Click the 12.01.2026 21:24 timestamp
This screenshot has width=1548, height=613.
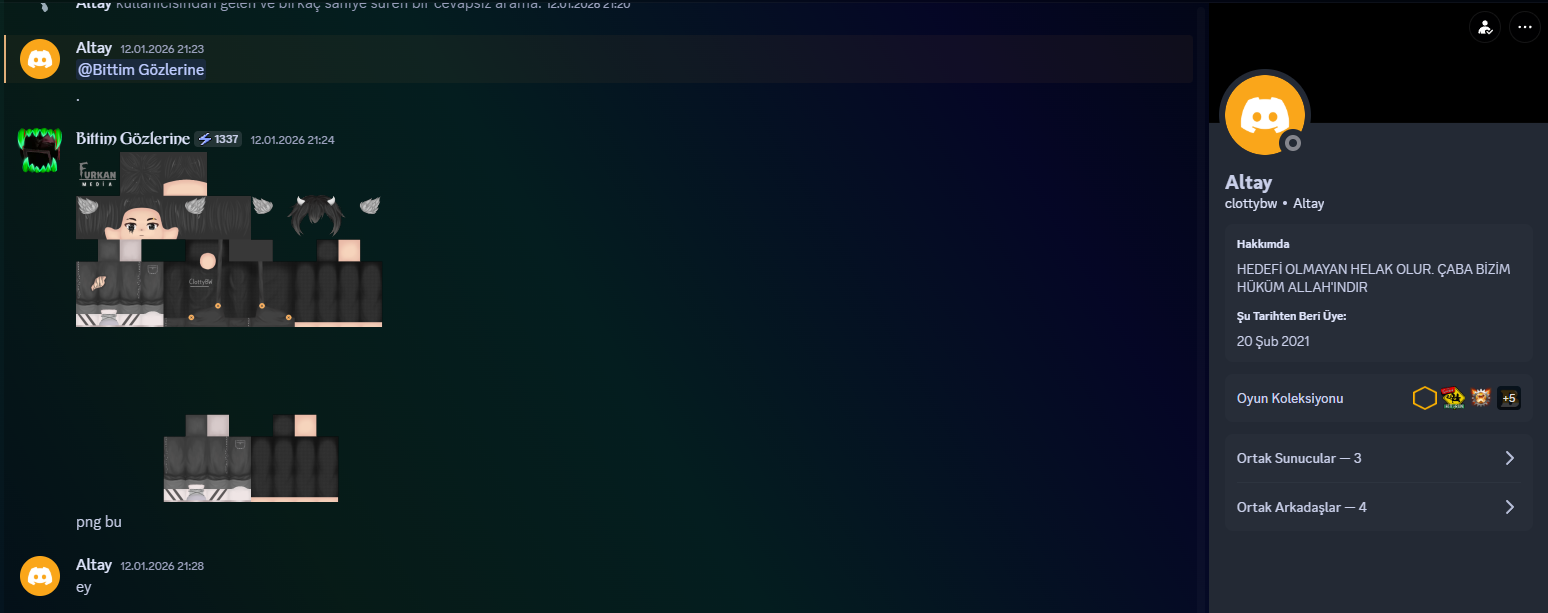point(292,140)
